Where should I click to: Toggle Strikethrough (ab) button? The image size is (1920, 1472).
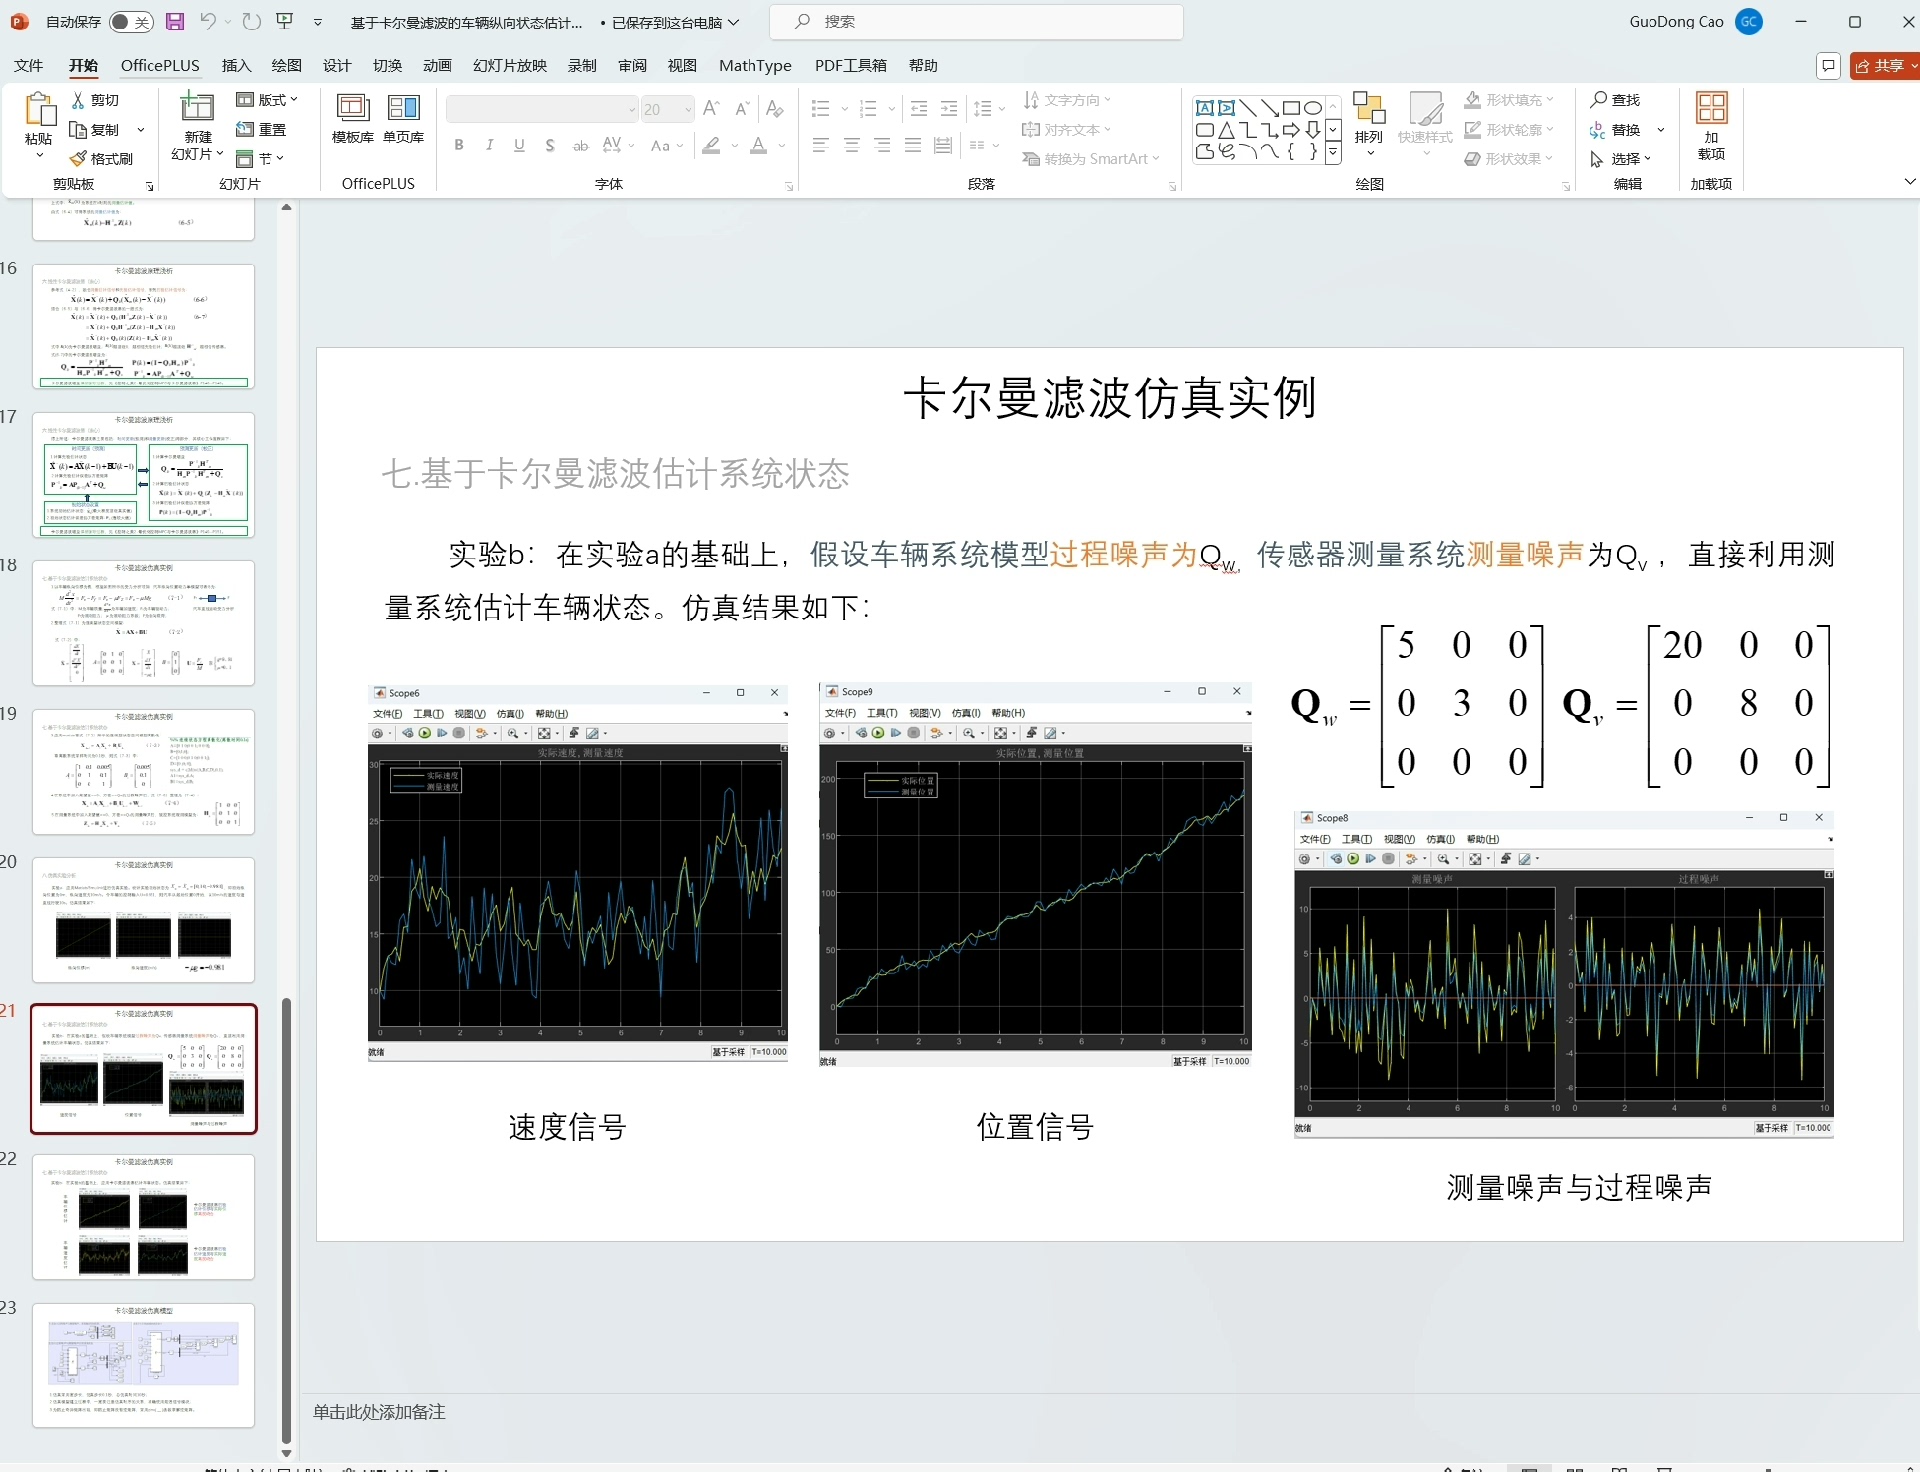(580, 145)
